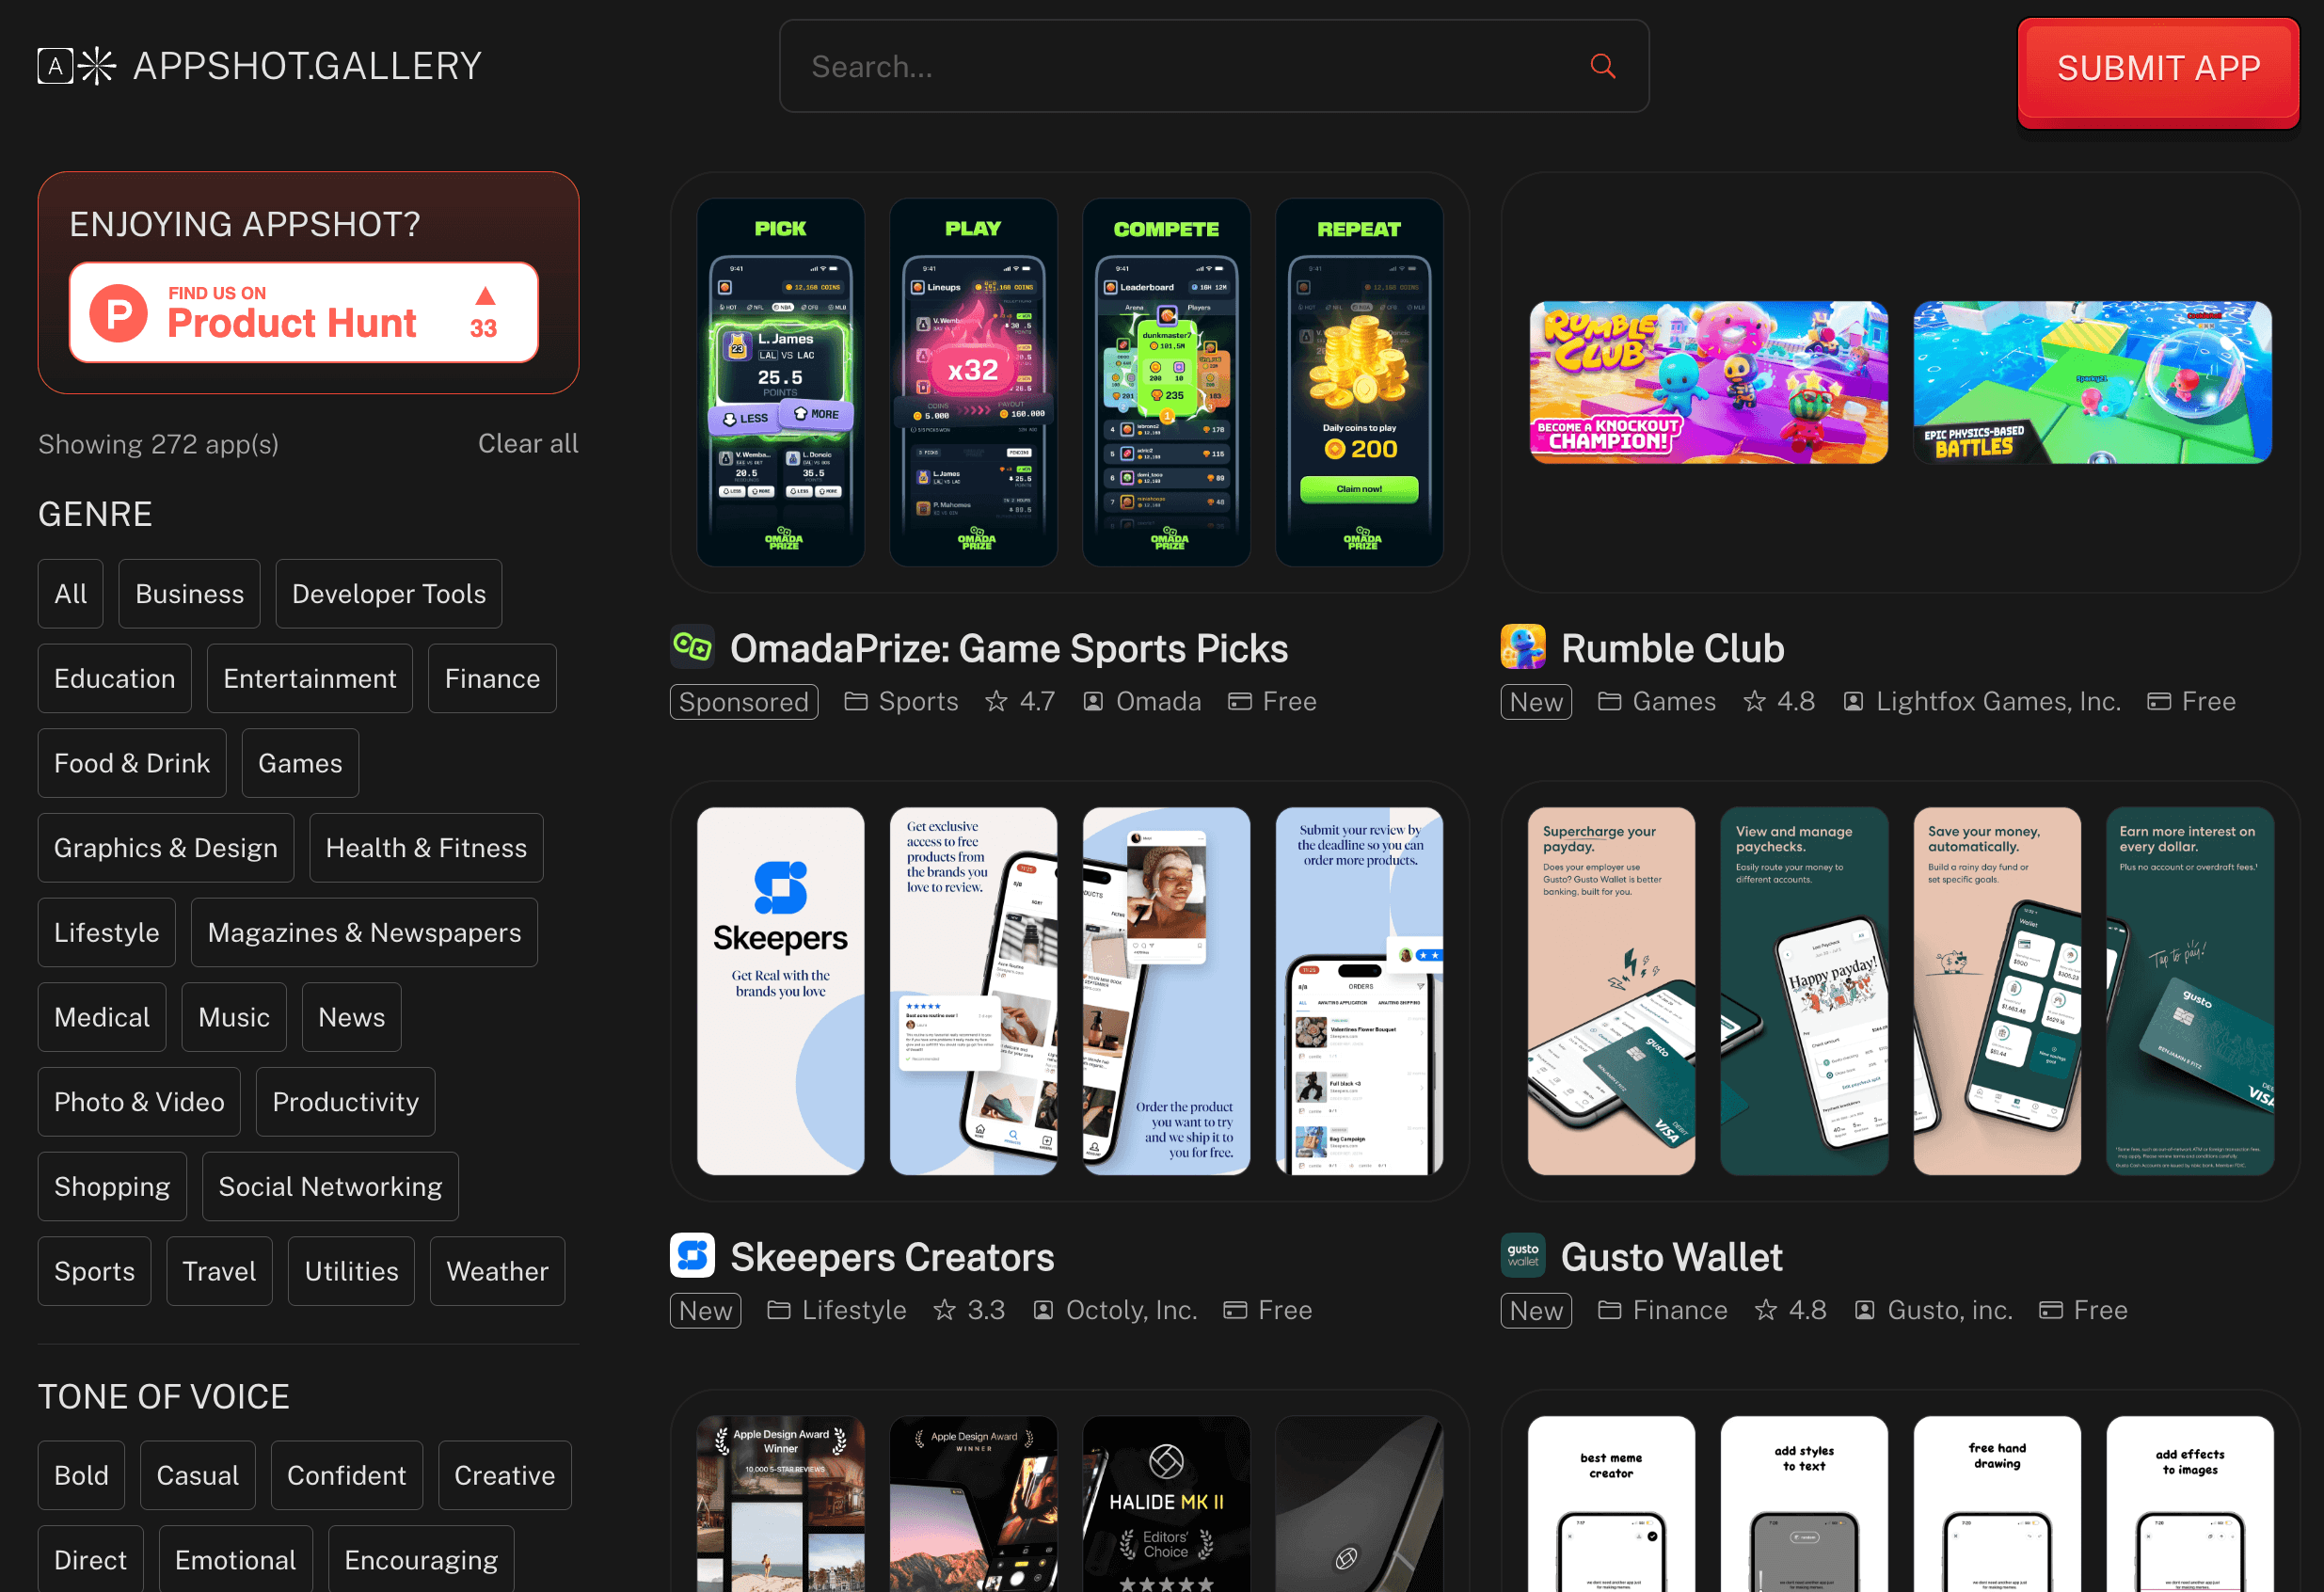Select the Finance genre filter
This screenshot has height=1592, width=2324.
pos(493,678)
